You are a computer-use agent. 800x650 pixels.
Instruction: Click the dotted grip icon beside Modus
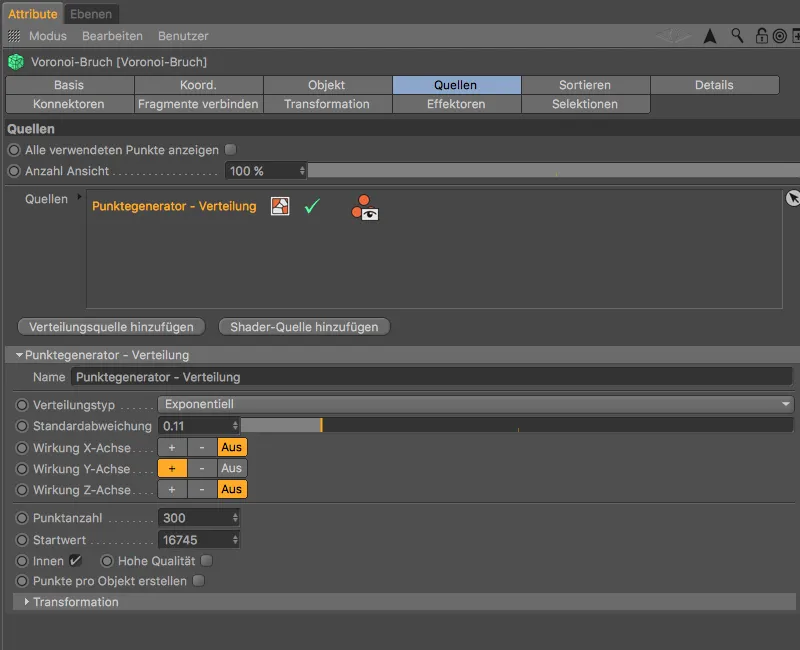14,36
